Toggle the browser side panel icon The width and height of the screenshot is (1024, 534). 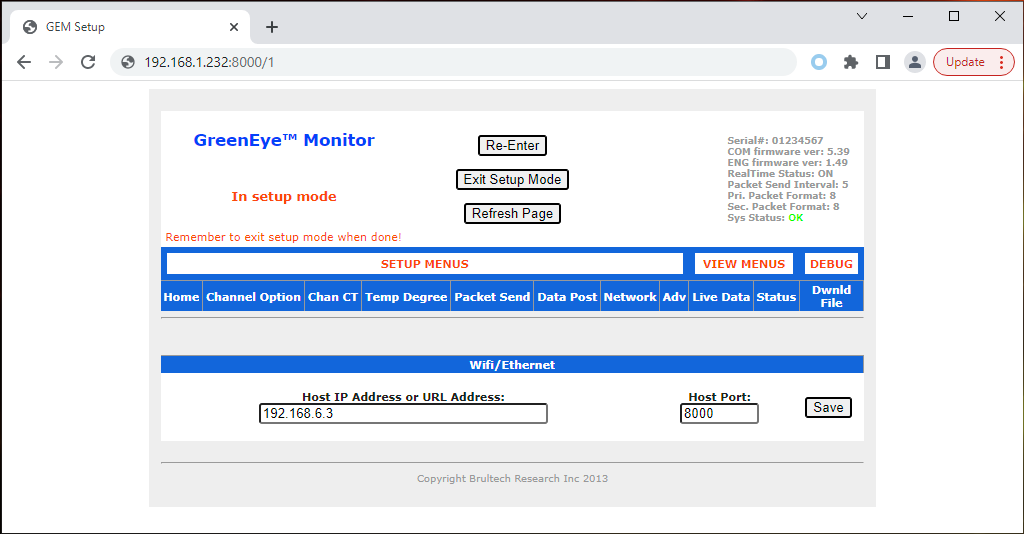point(883,62)
